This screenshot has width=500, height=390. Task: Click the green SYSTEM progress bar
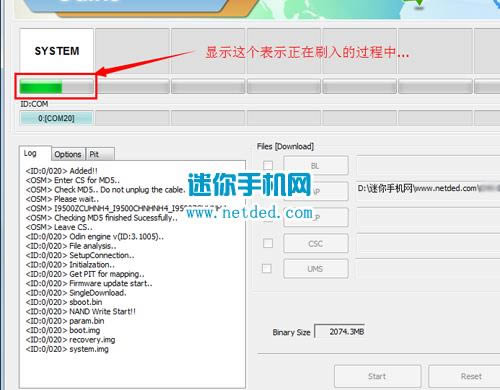click(x=56, y=87)
